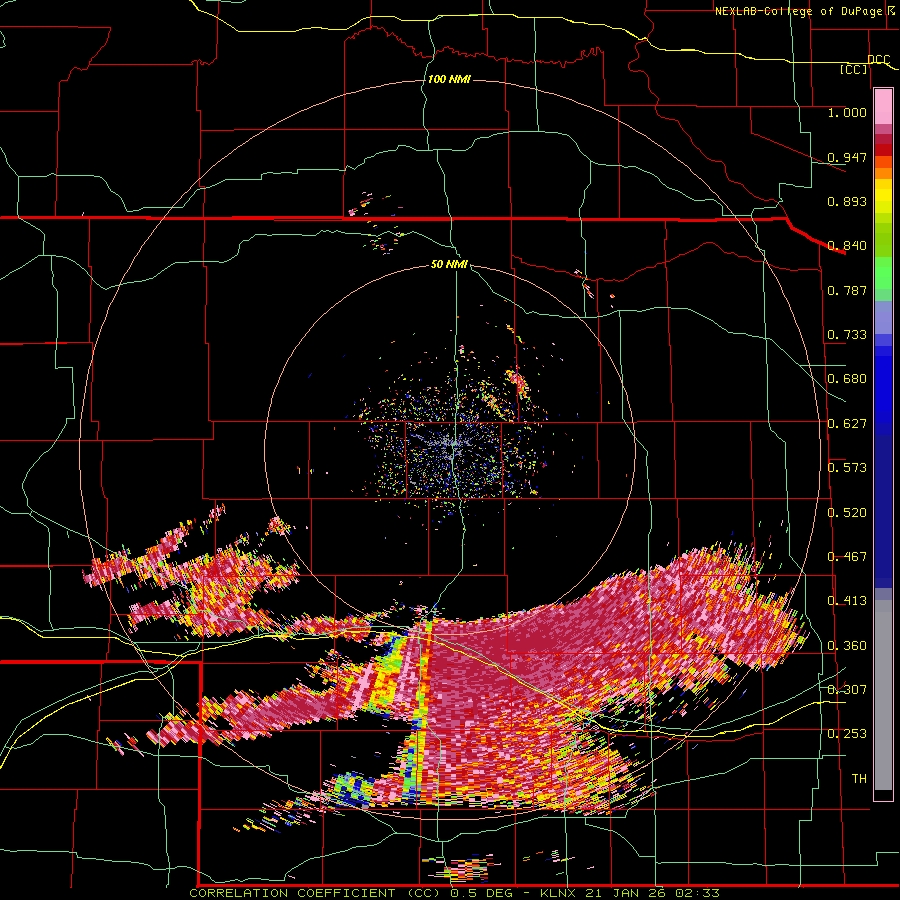Click the NEXLAB-College of DuPage credit text
Image resolution: width=900 pixels, height=900 pixels.
[x=798, y=11]
